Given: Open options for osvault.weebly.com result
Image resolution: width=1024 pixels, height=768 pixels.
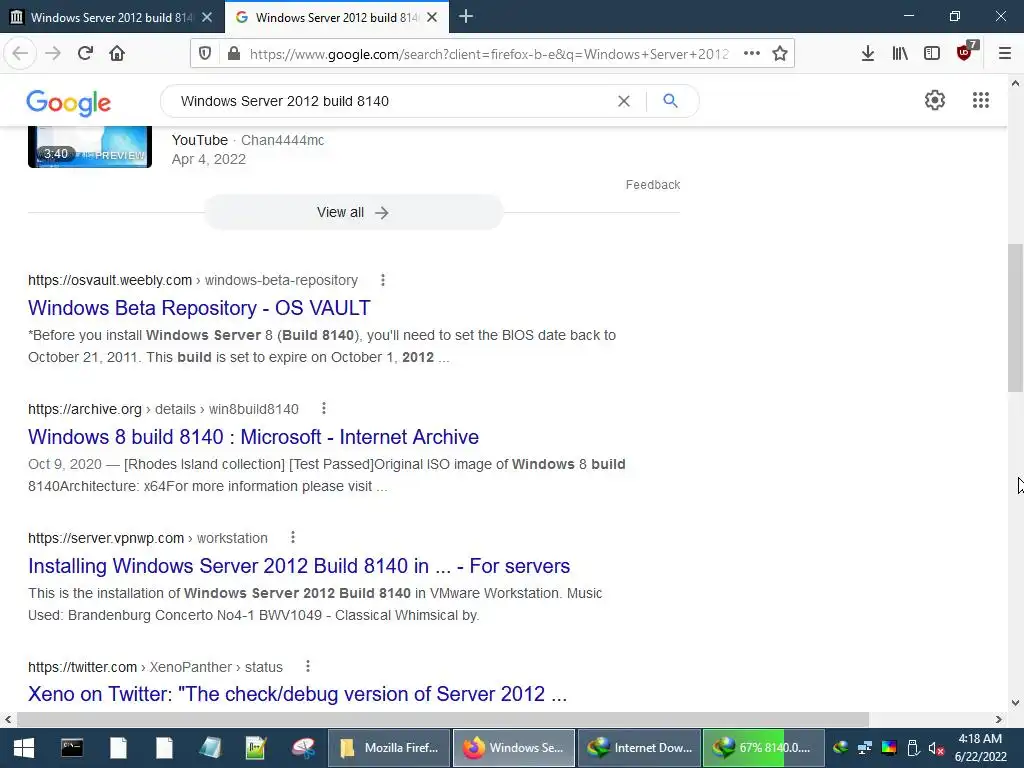Looking at the screenshot, I should 383,280.
